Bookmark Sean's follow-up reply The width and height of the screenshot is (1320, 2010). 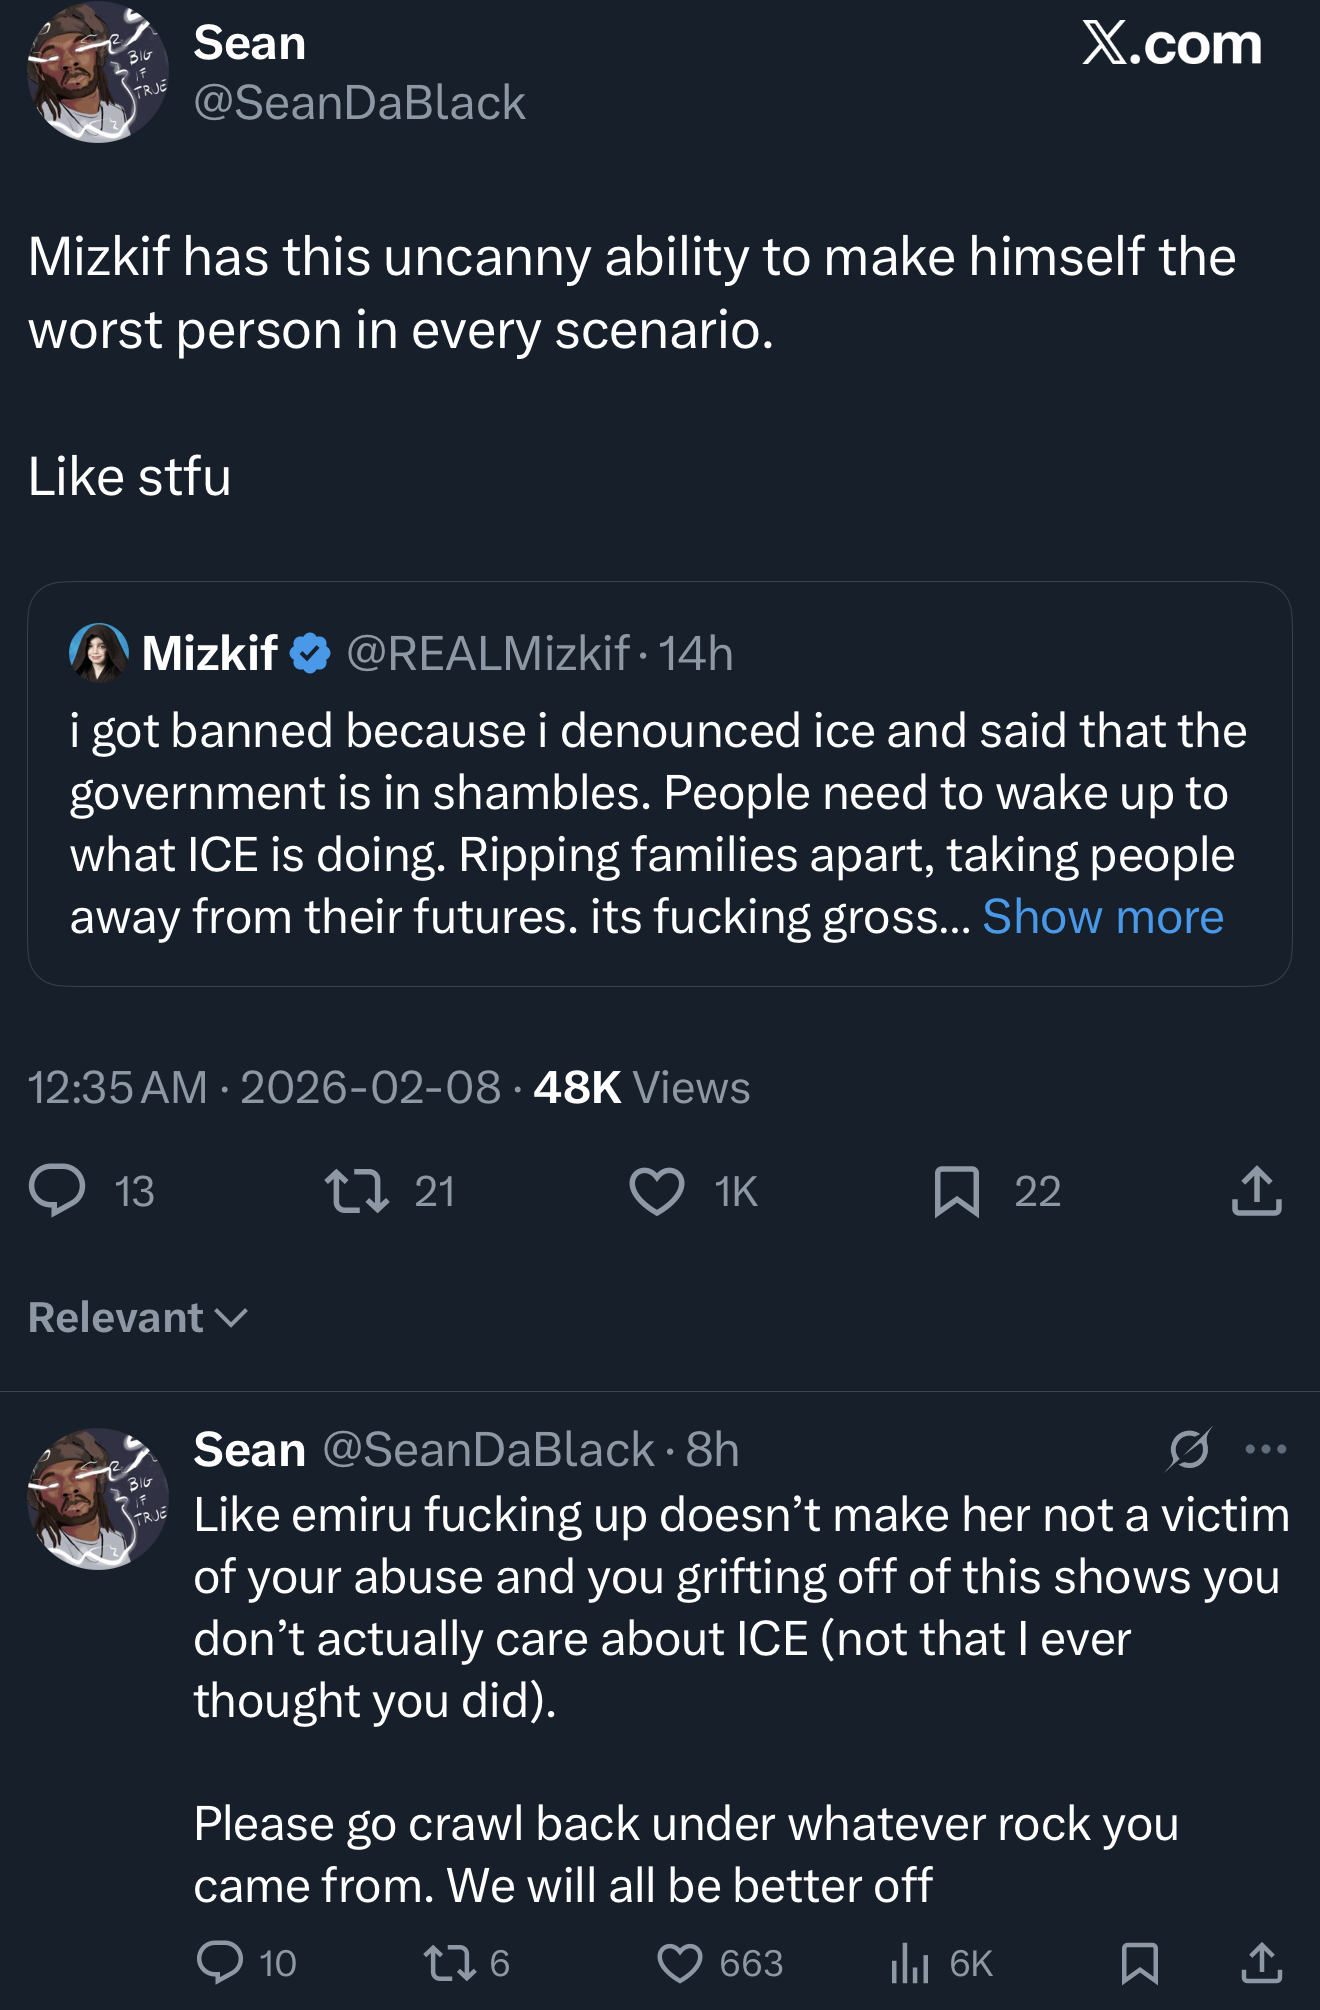[x=1139, y=1962]
